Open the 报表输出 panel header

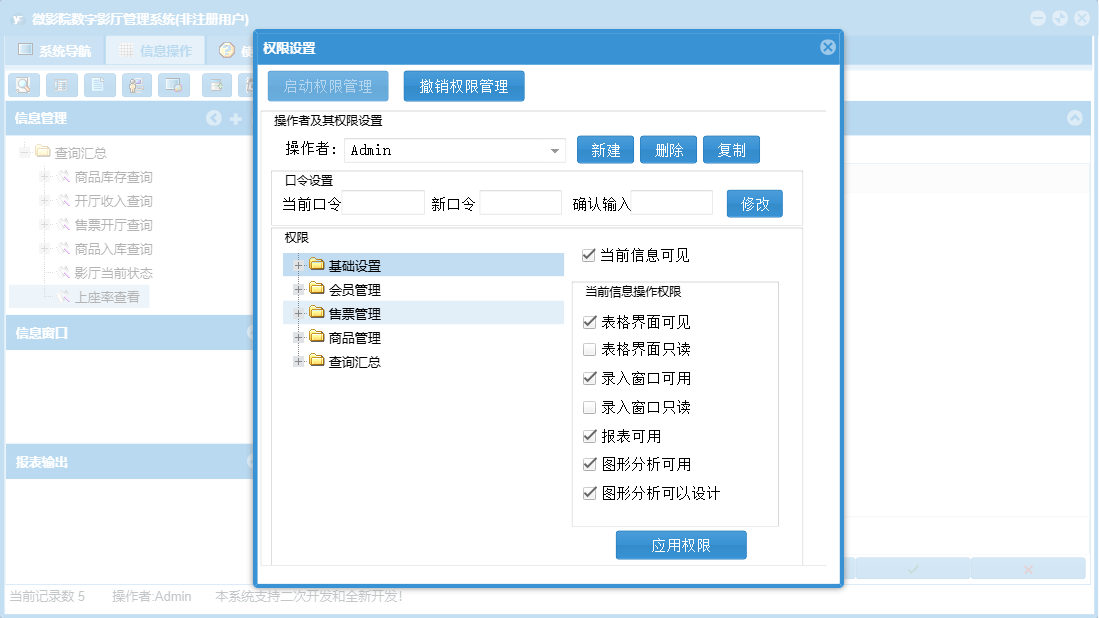point(130,462)
